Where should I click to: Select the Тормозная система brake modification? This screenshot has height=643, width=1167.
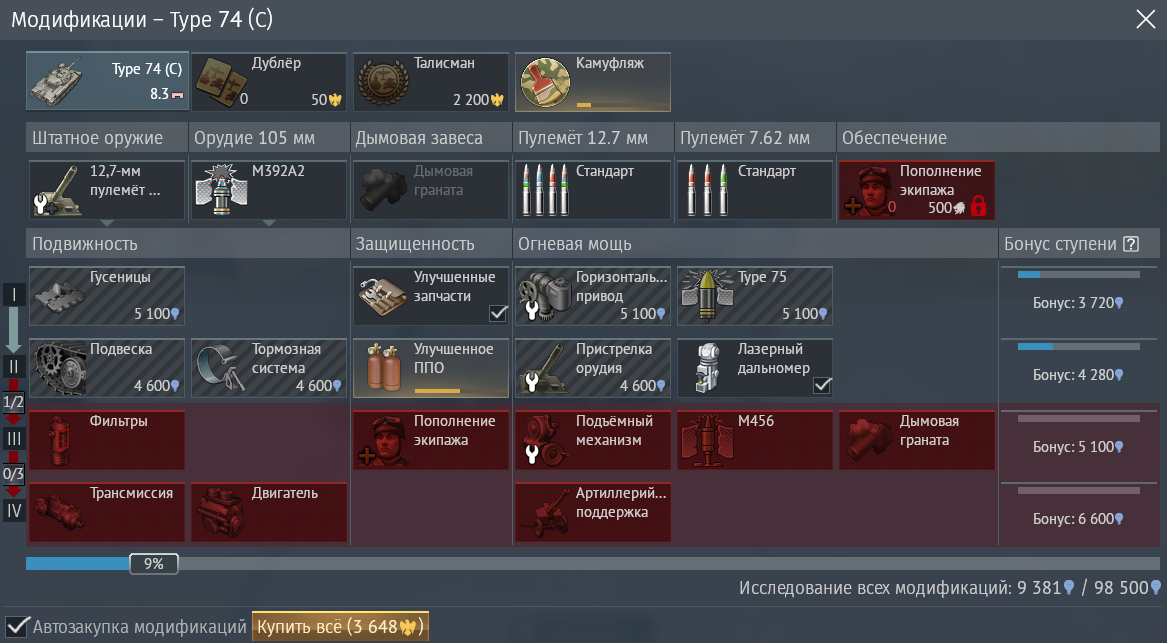(x=269, y=368)
